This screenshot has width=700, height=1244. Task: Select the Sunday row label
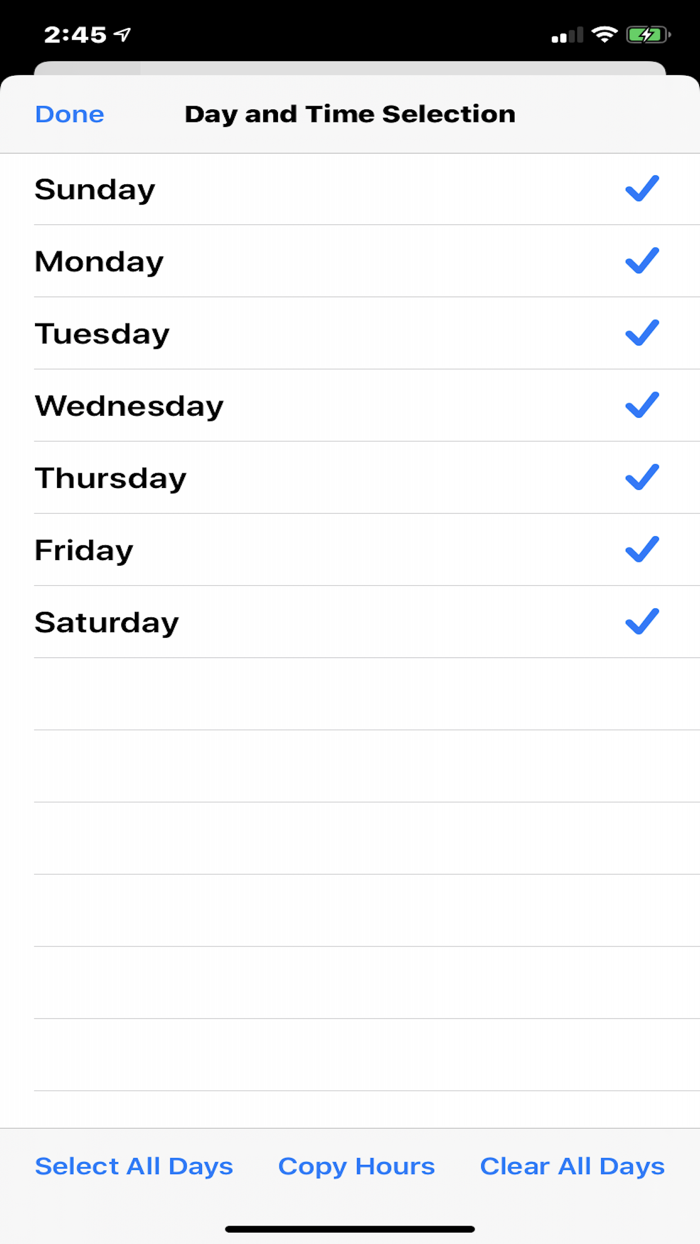(x=95, y=190)
